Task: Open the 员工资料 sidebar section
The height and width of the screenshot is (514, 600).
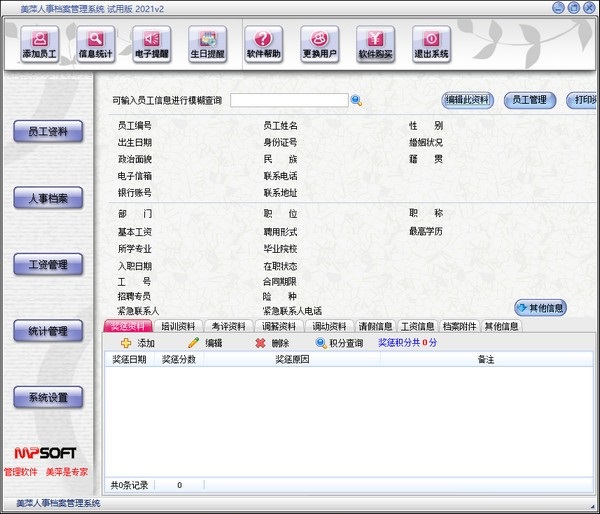Action: point(48,131)
